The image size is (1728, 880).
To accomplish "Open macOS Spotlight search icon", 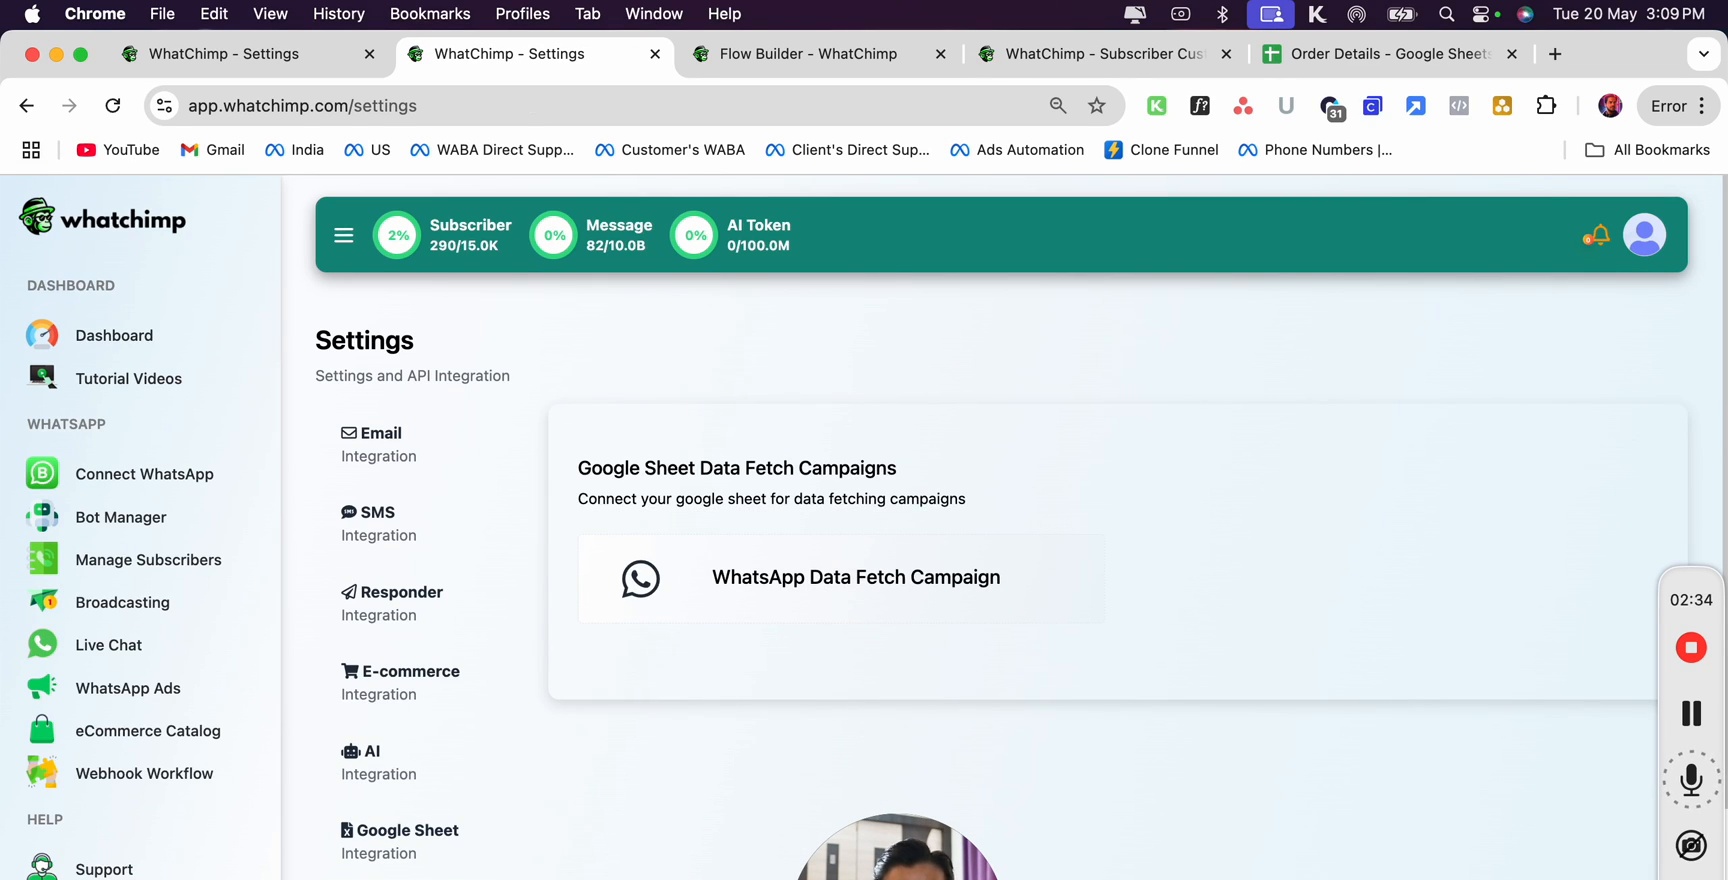I will click(1446, 14).
